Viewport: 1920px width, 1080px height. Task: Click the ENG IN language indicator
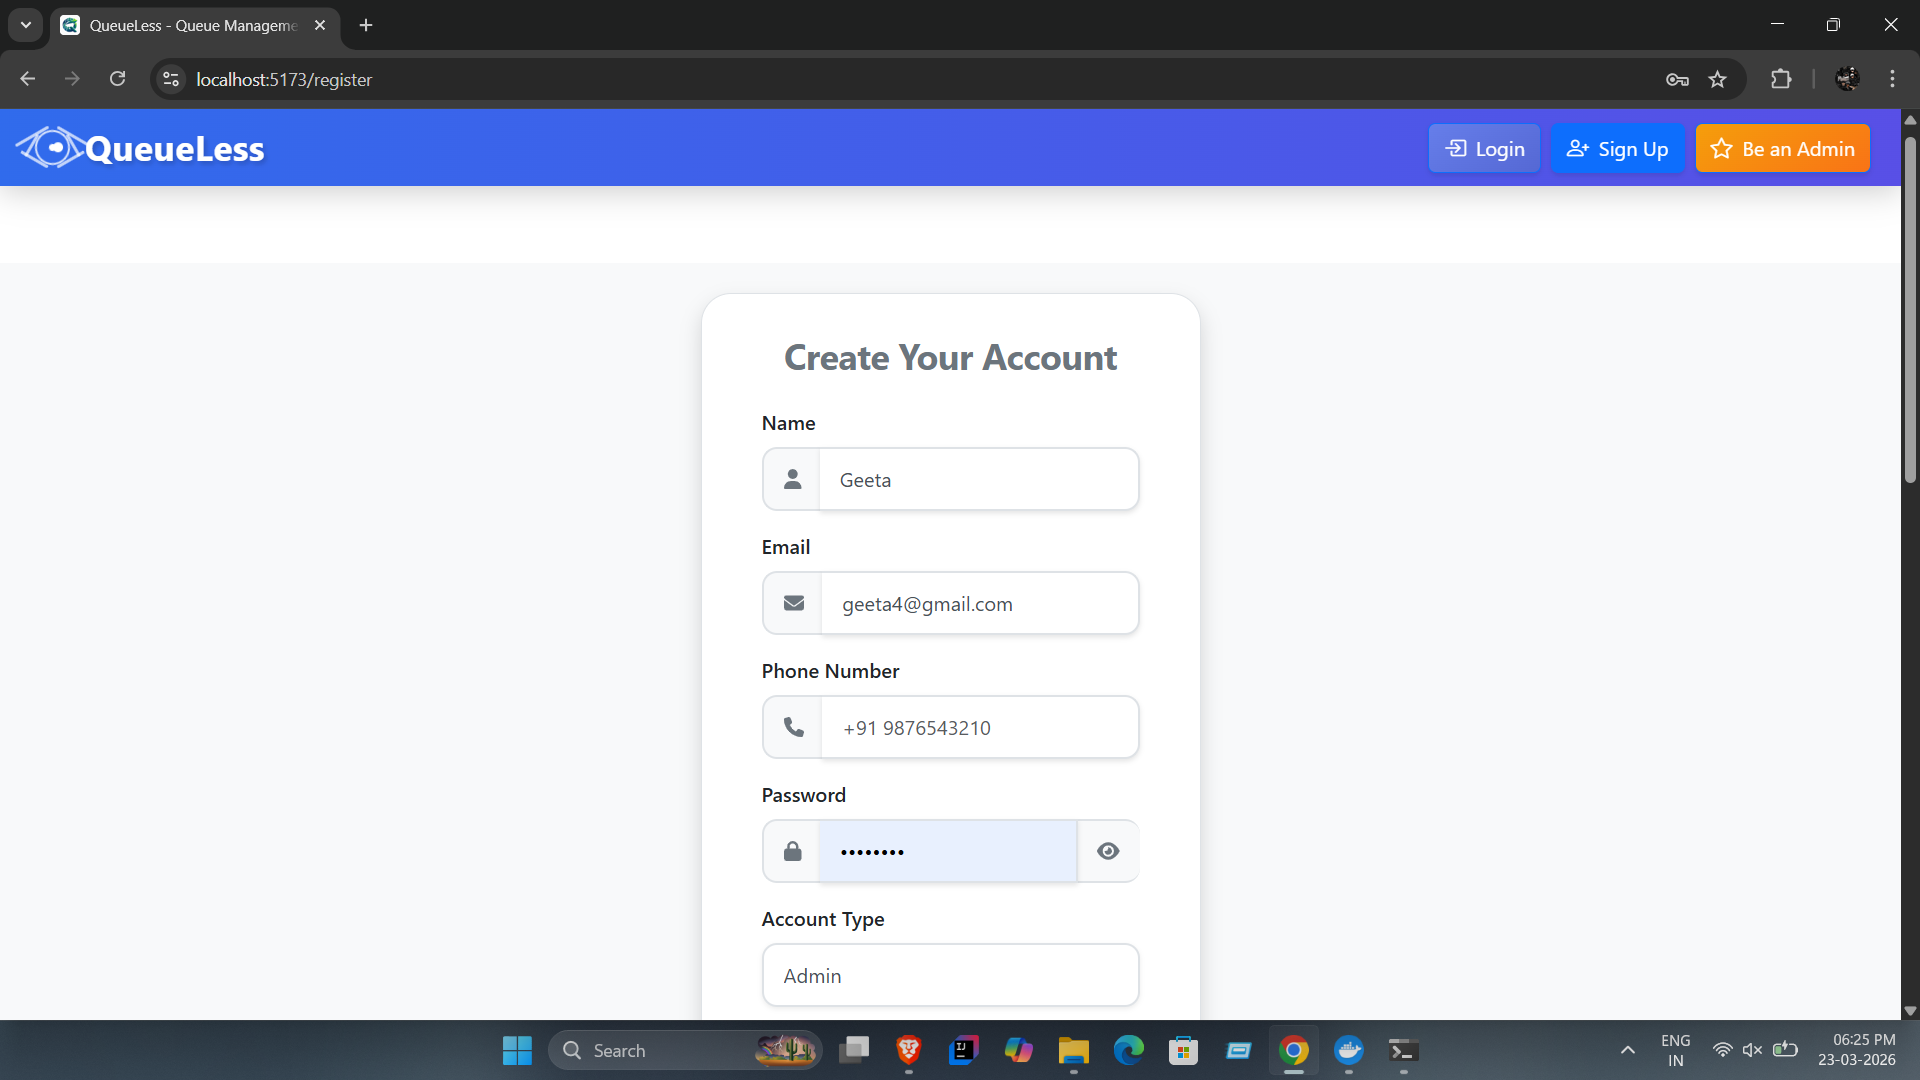click(x=1676, y=1050)
